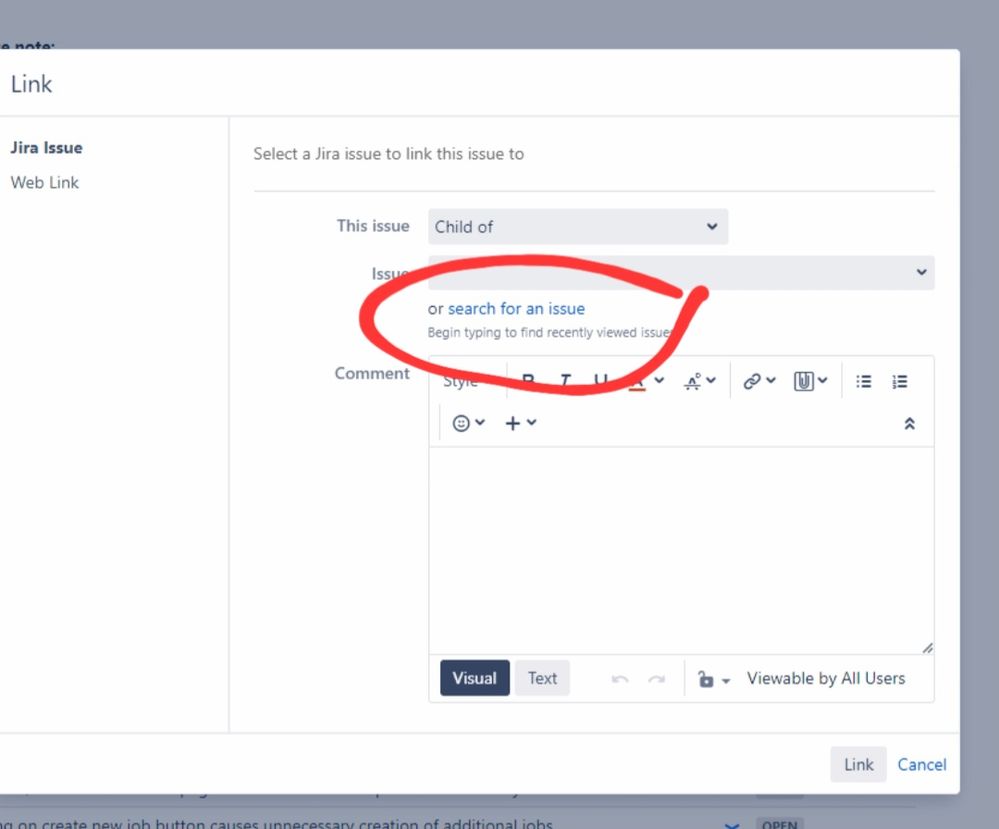Open the attachment dropdown icon
Screen dimensions: 999x829
coord(810,381)
